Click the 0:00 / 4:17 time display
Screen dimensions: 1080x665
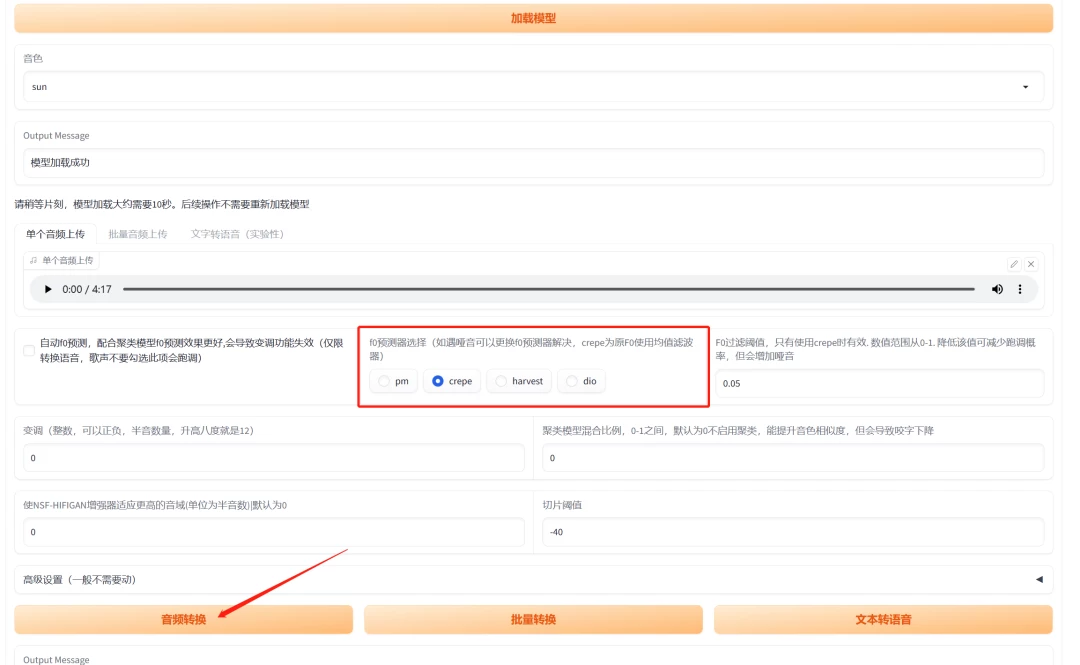click(x=87, y=289)
